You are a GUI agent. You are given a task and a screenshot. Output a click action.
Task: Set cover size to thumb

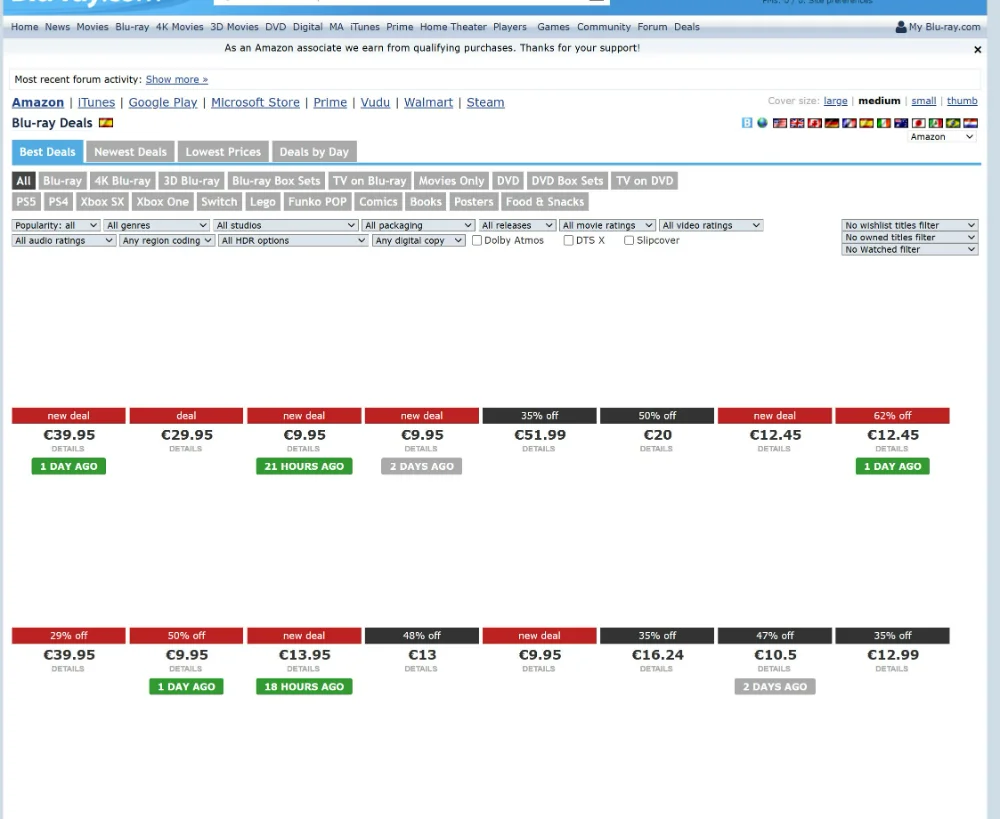coord(962,101)
